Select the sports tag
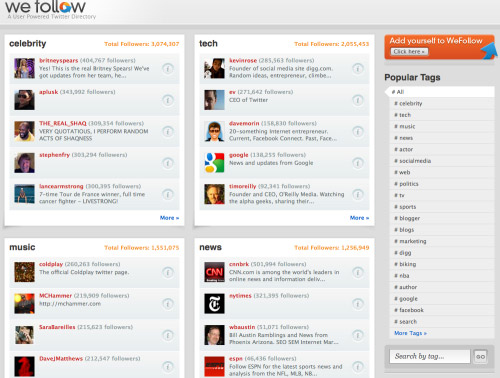The width and height of the screenshot is (500, 378). coord(405,207)
